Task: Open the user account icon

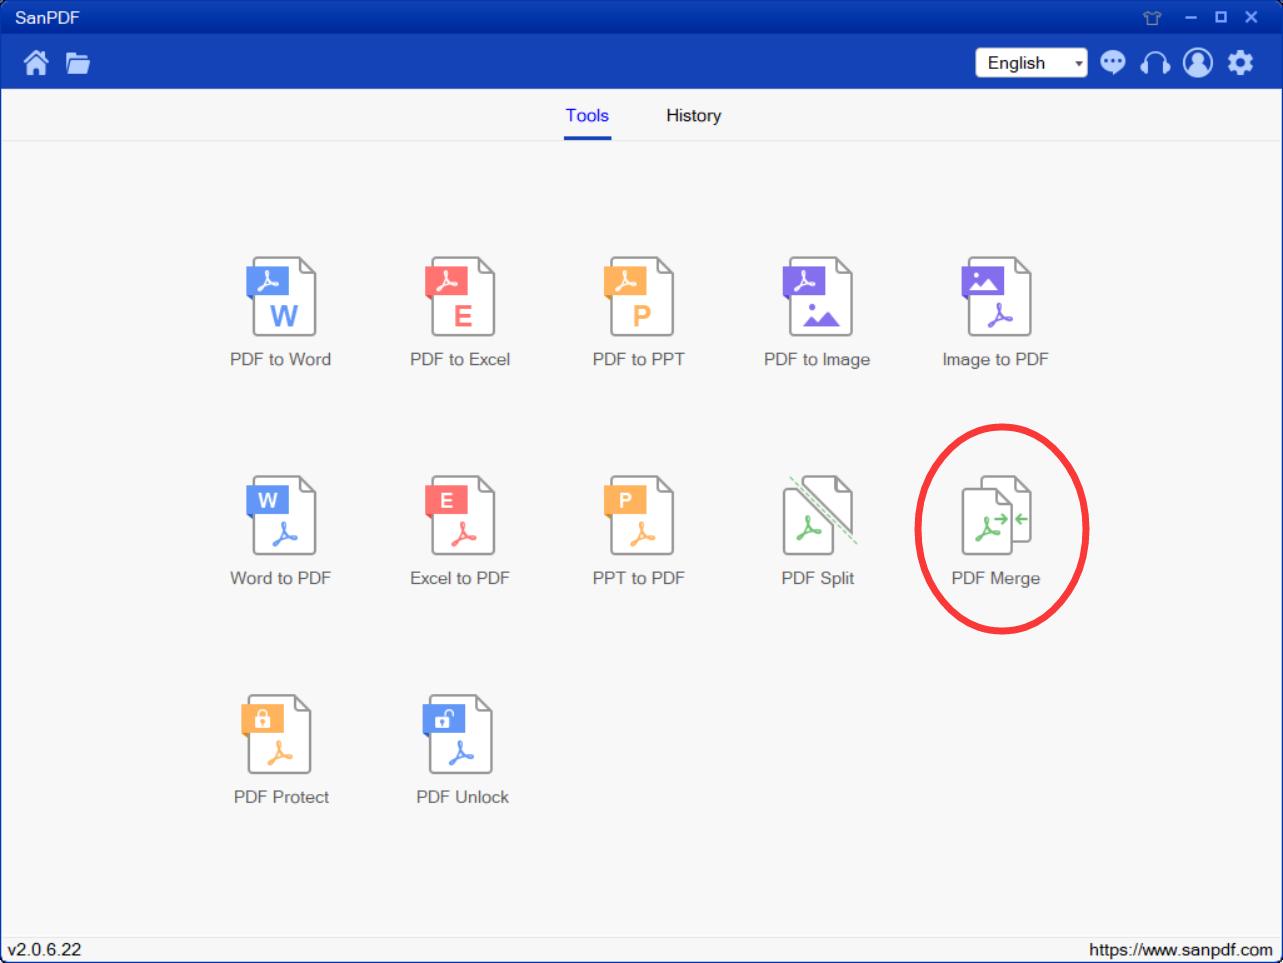Action: coord(1198,62)
